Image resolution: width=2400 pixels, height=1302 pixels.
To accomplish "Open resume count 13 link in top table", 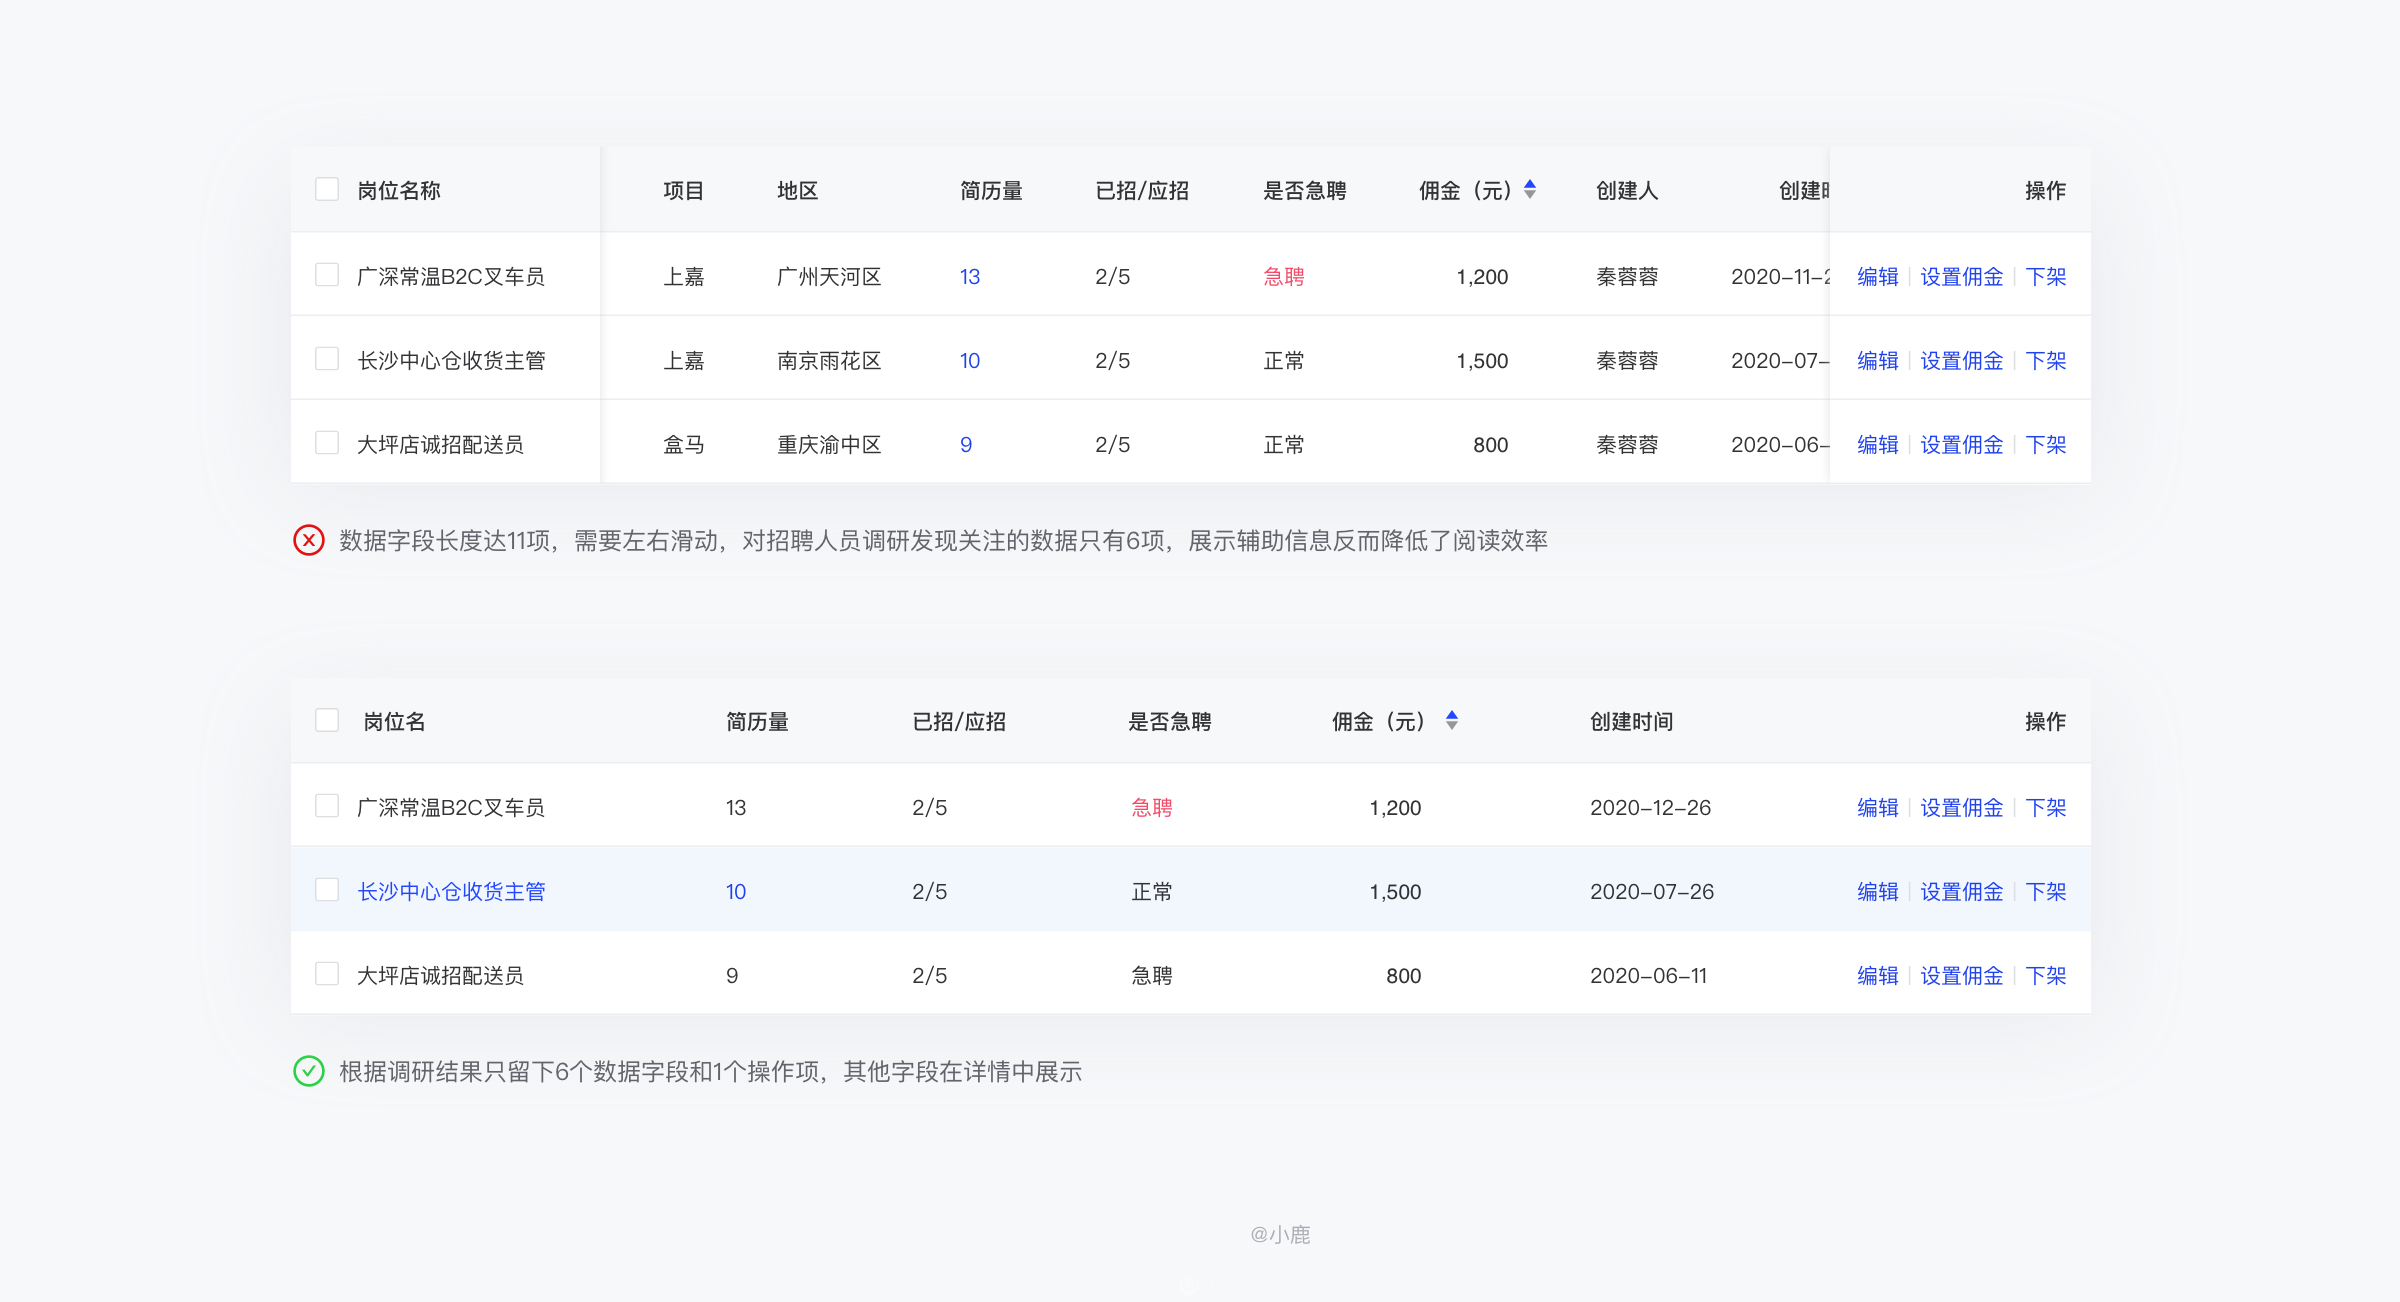I will [969, 277].
